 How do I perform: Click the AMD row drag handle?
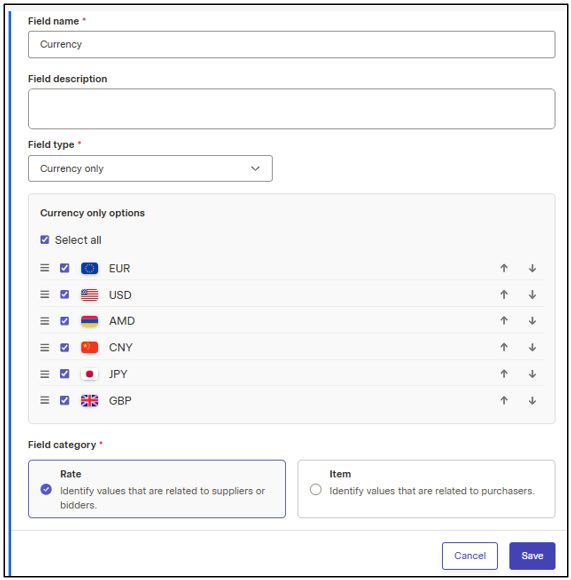45,321
